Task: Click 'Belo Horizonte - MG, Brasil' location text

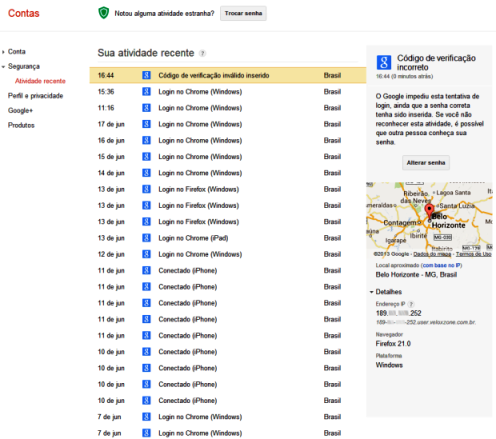Action: click(416, 275)
